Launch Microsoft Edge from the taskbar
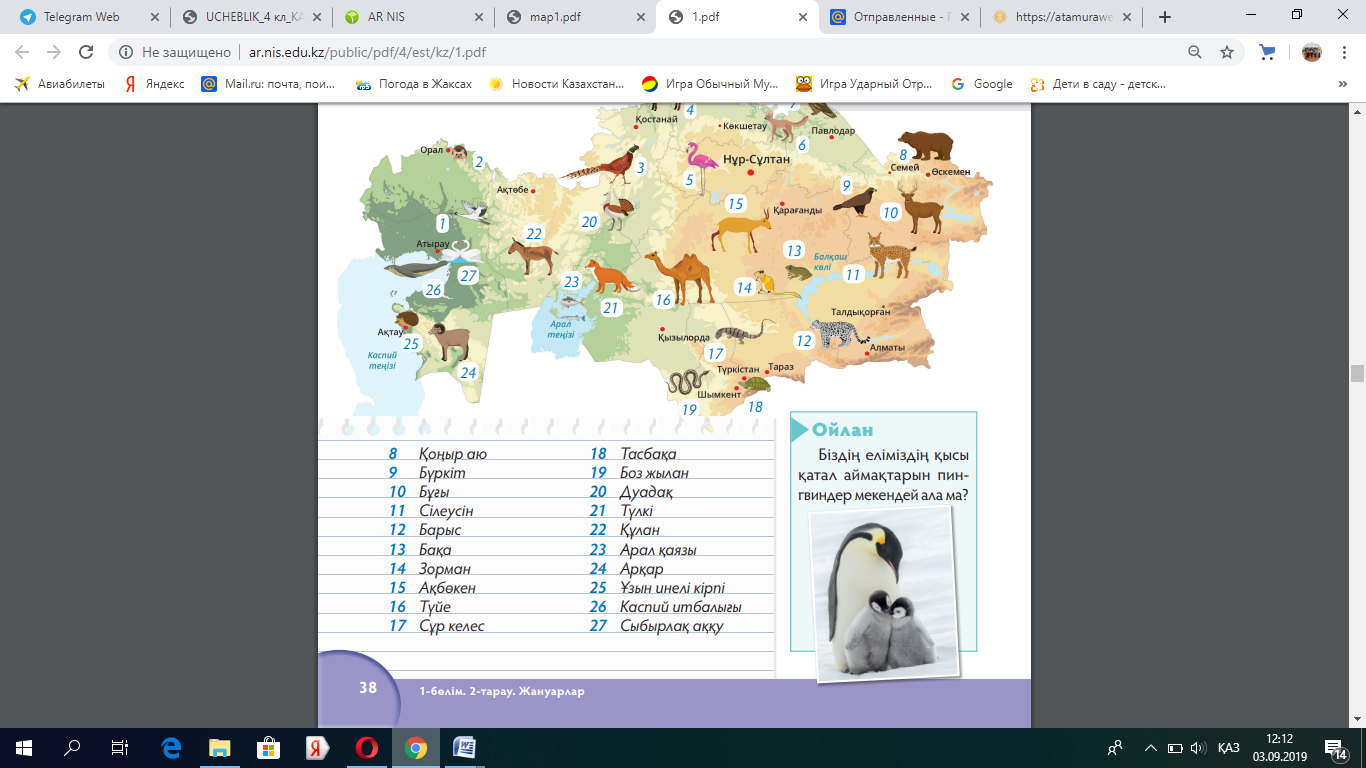The image size is (1366, 768). click(x=171, y=747)
